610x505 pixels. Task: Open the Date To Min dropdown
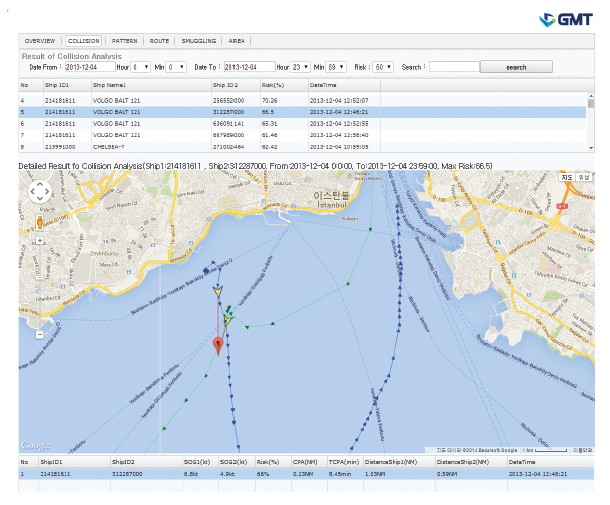pos(337,67)
